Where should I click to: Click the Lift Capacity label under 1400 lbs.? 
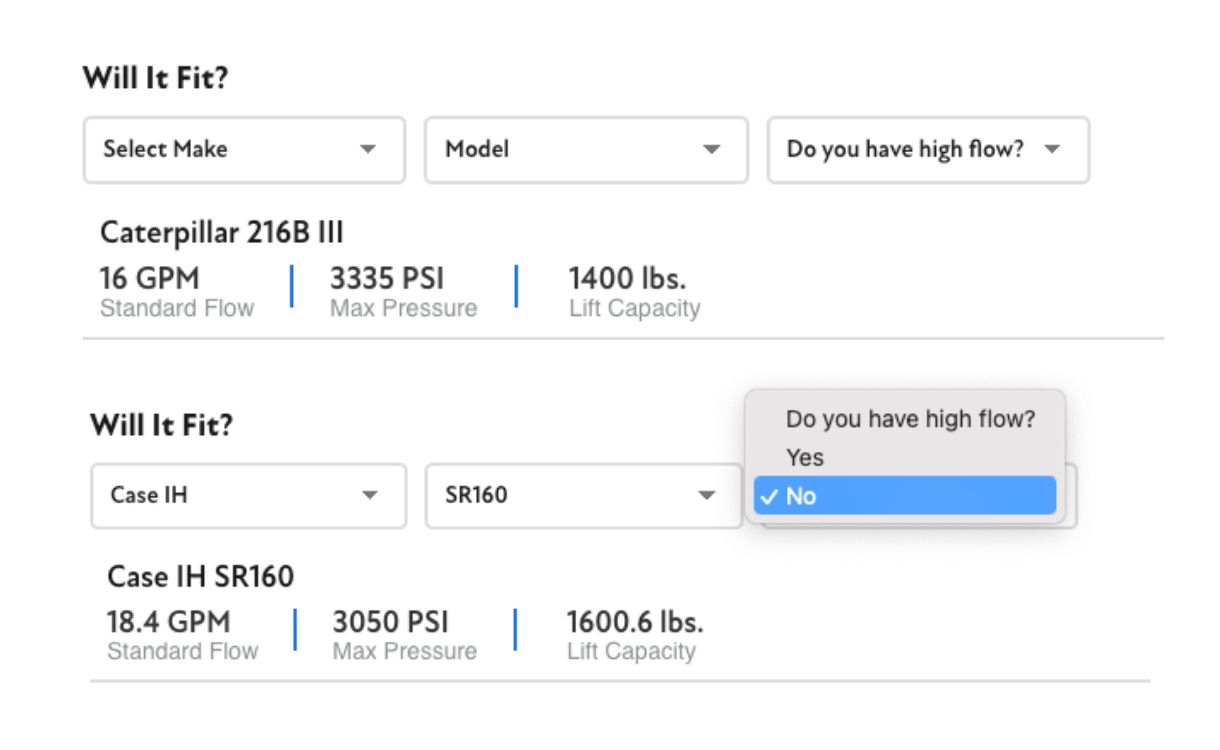tap(634, 308)
